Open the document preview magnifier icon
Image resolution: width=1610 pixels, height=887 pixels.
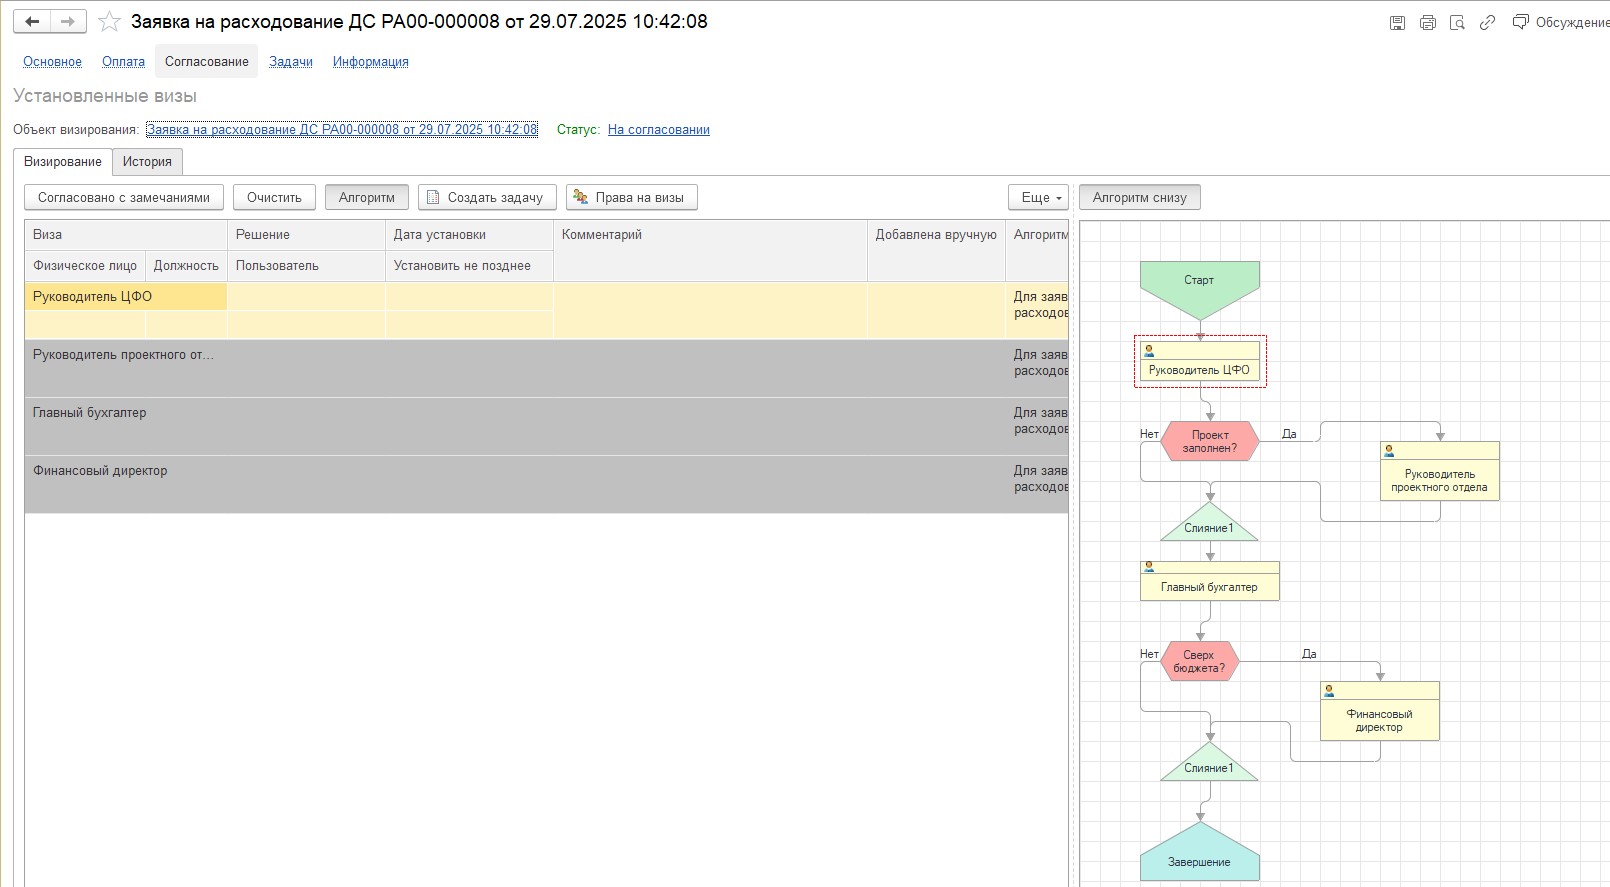(x=1457, y=23)
